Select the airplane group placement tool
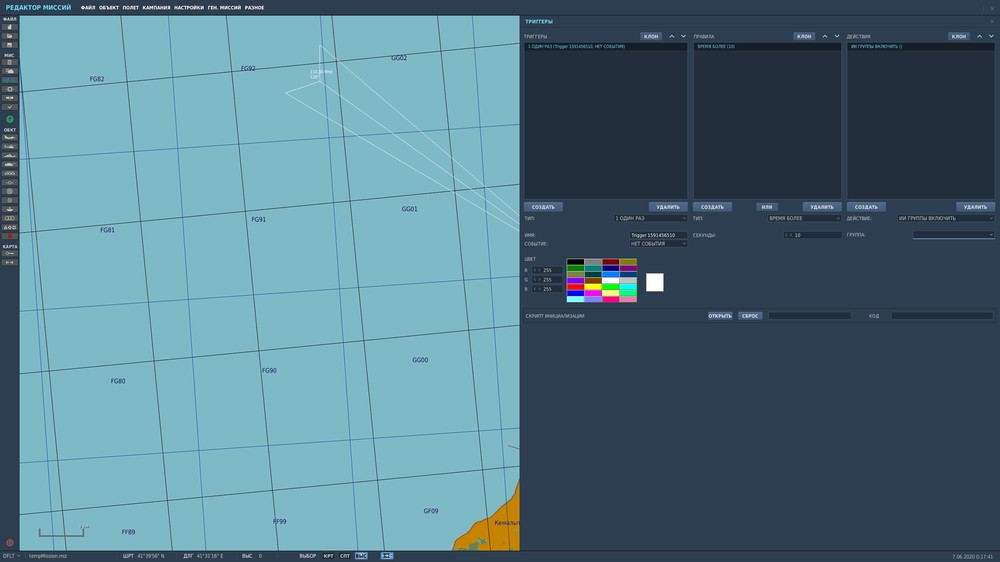The height and width of the screenshot is (562, 1000). [10, 138]
